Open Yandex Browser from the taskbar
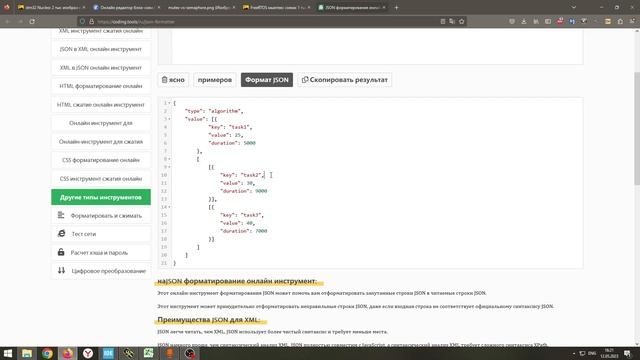Screen dimensions: 640x360 pyautogui.click(x=88, y=353)
